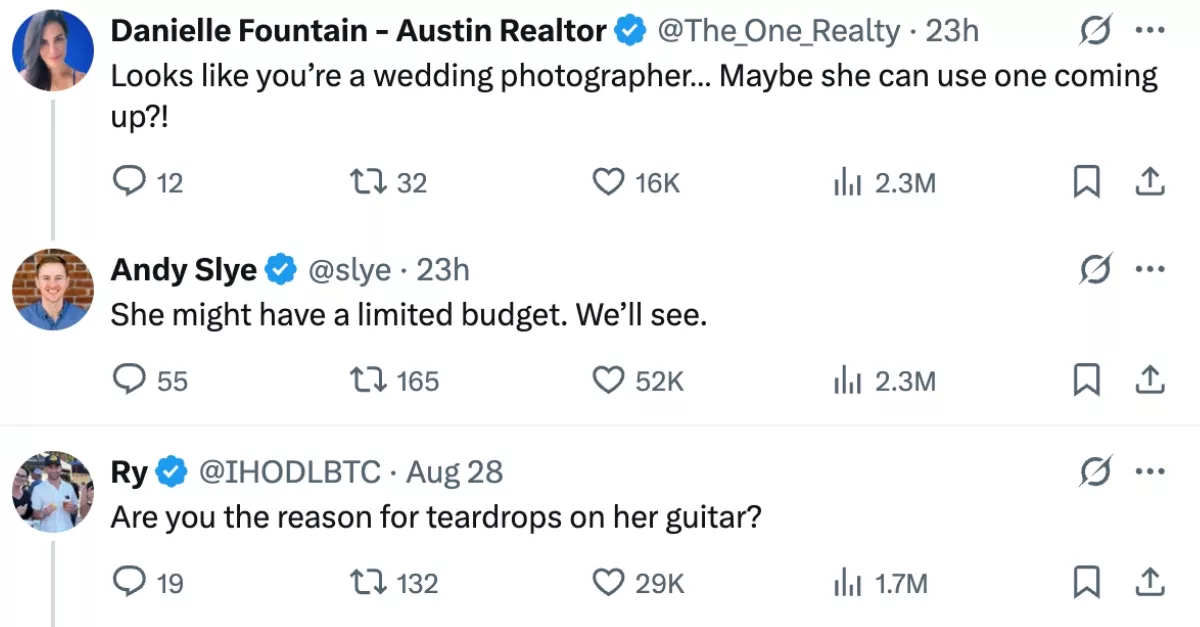Open more options menu on Andy Slye's tweet
The image size is (1200, 627).
(1150, 269)
